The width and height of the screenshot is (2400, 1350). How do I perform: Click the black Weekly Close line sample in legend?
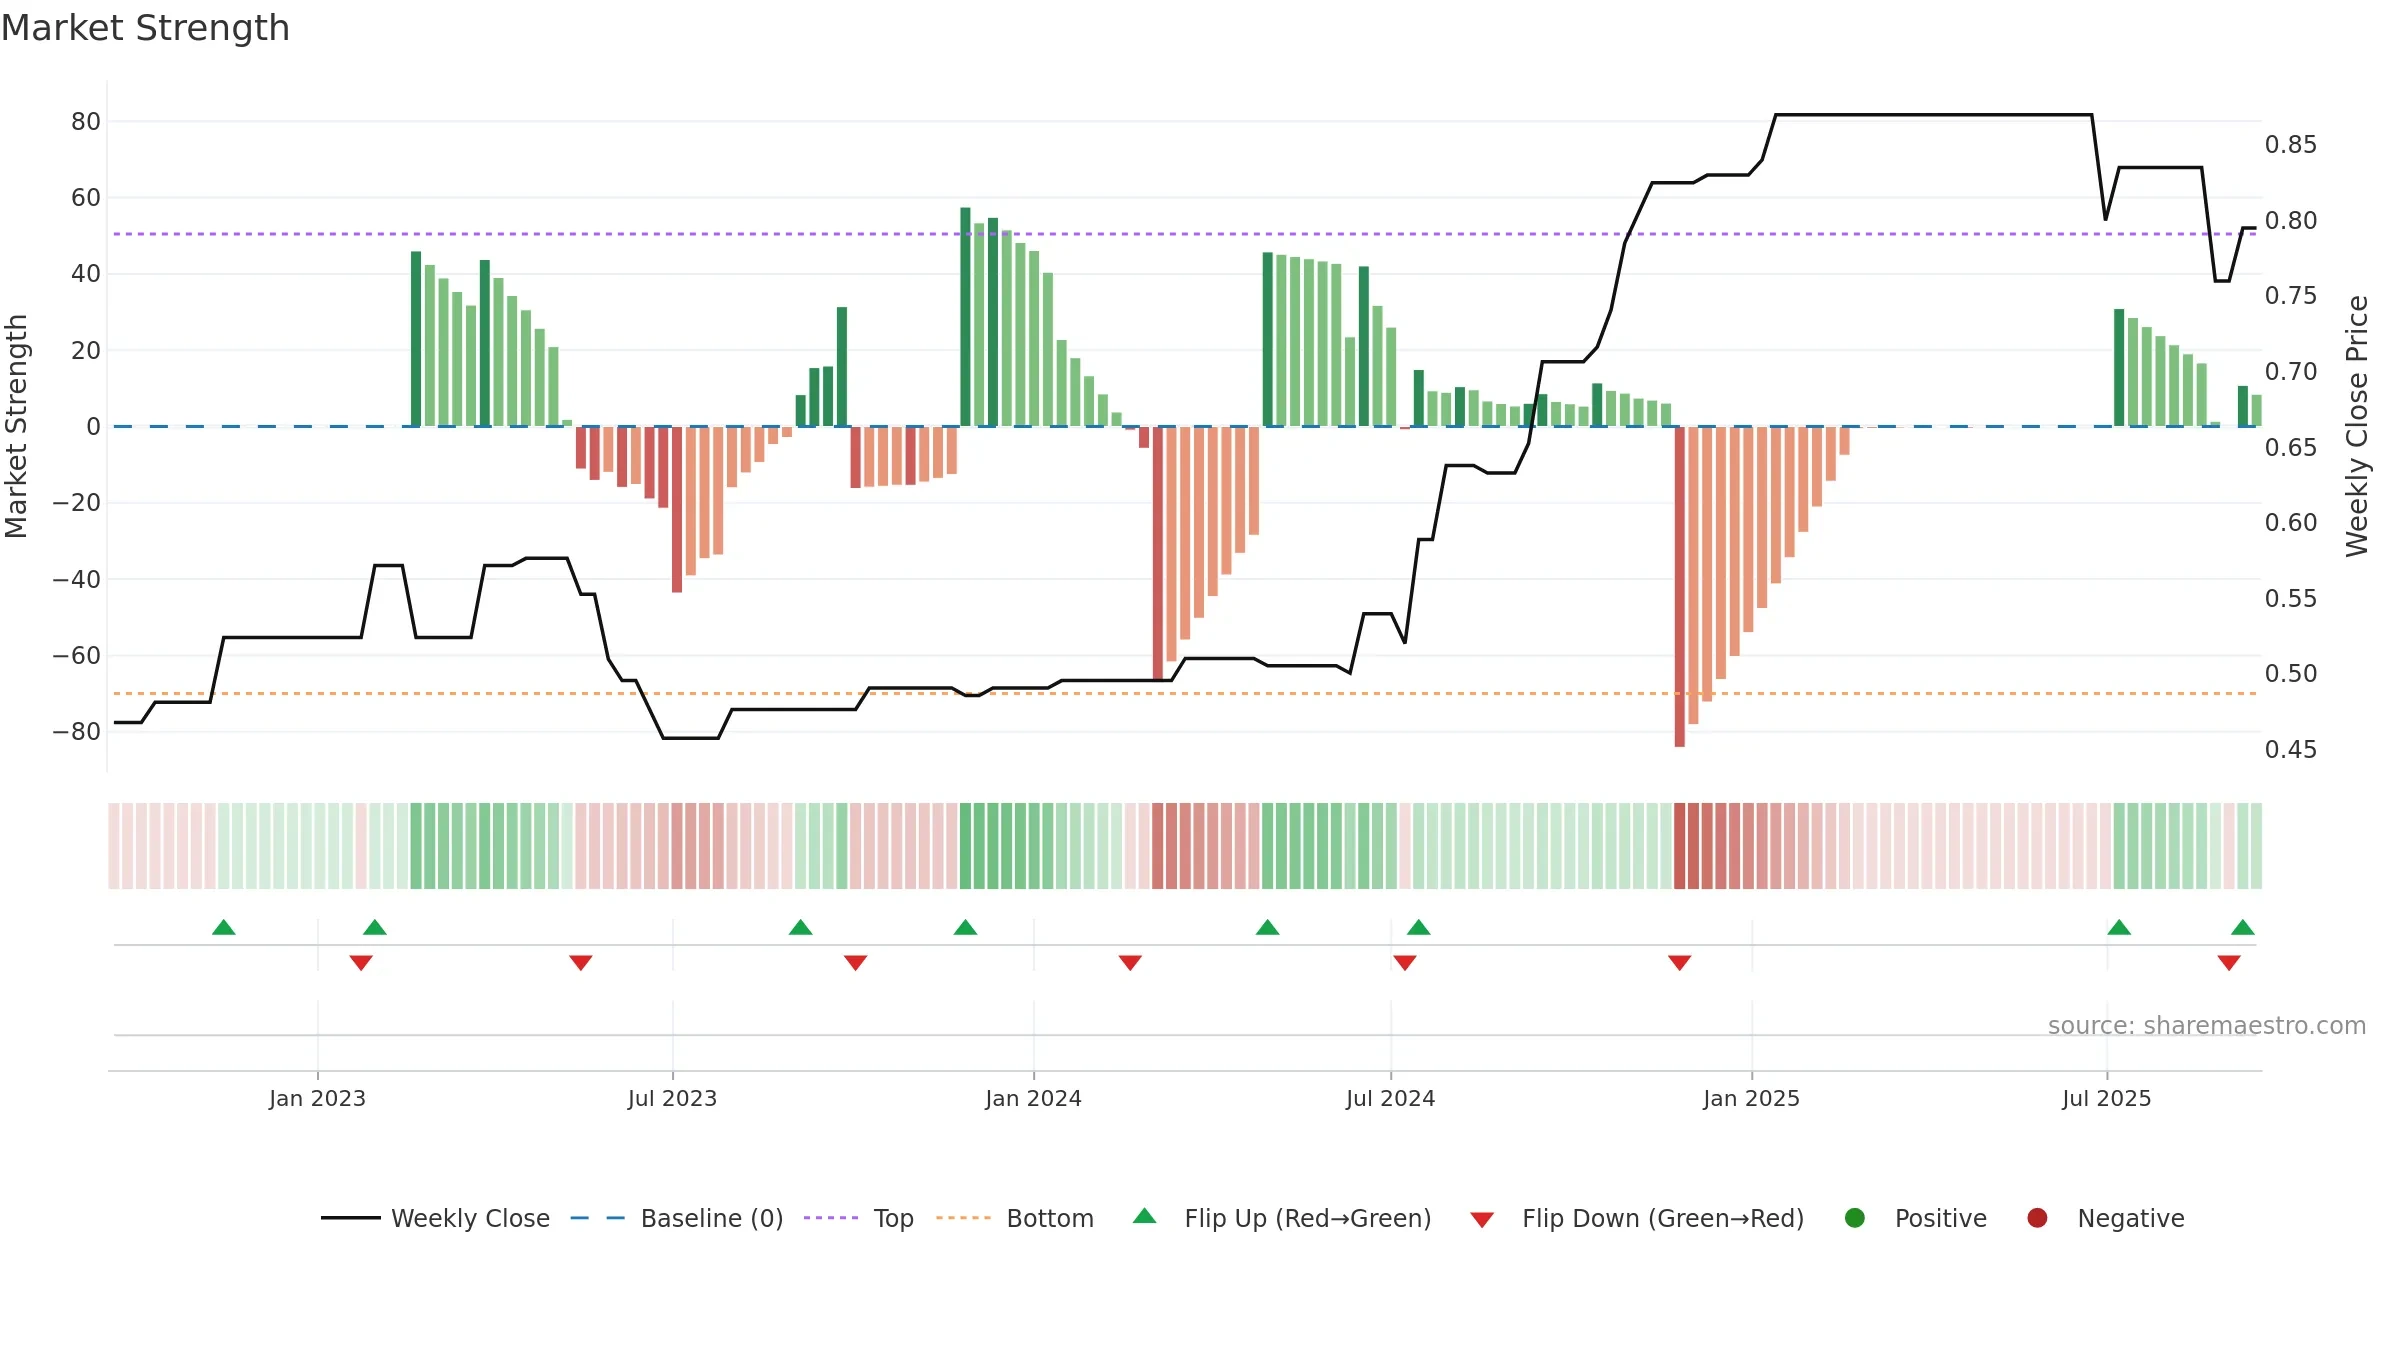[351, 1218]
